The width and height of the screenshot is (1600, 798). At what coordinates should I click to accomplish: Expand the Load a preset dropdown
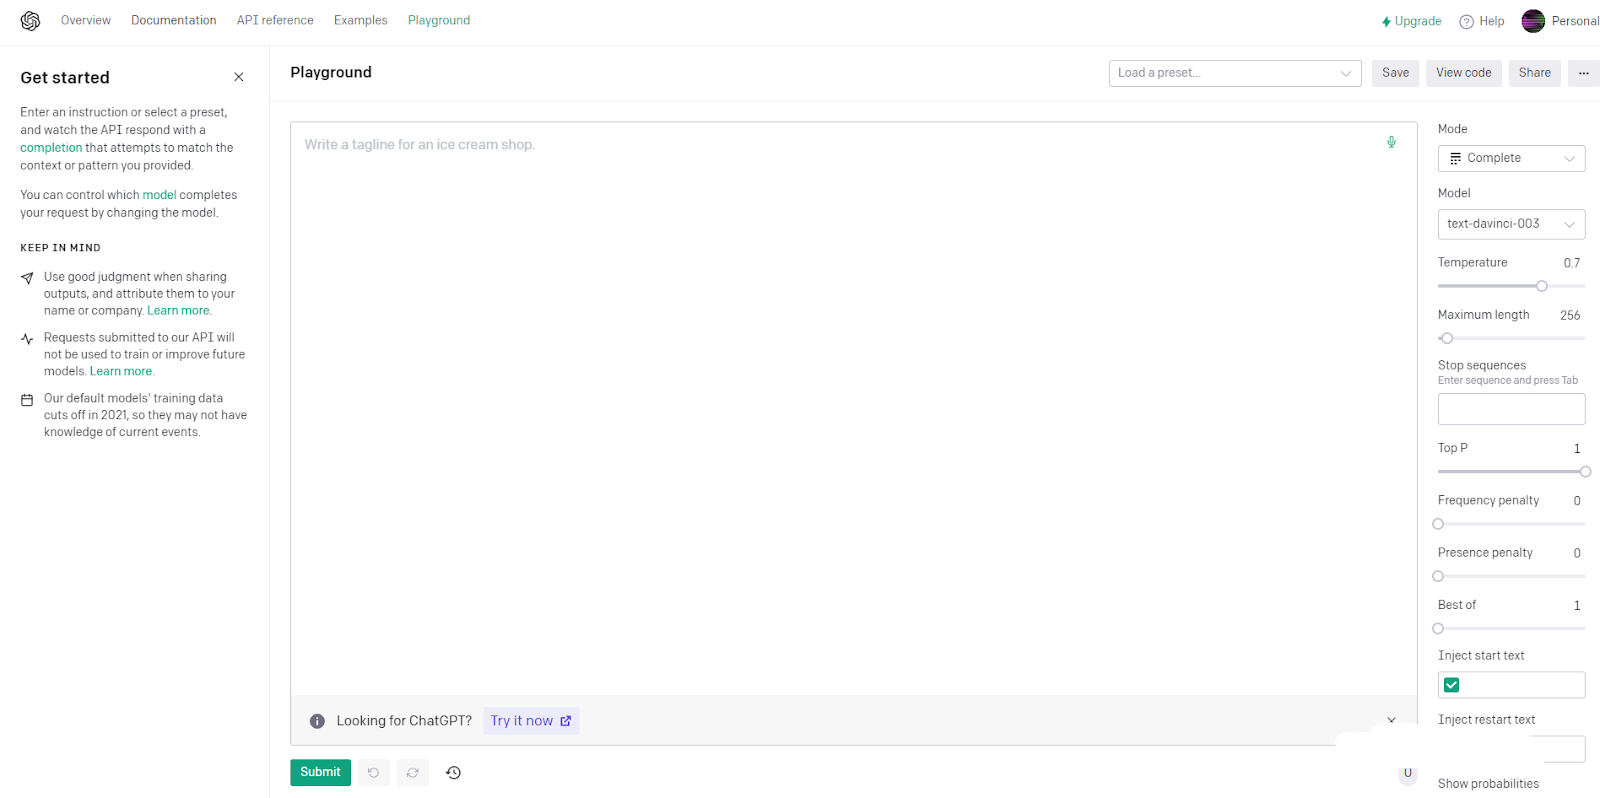click(x=1234, y=73)
